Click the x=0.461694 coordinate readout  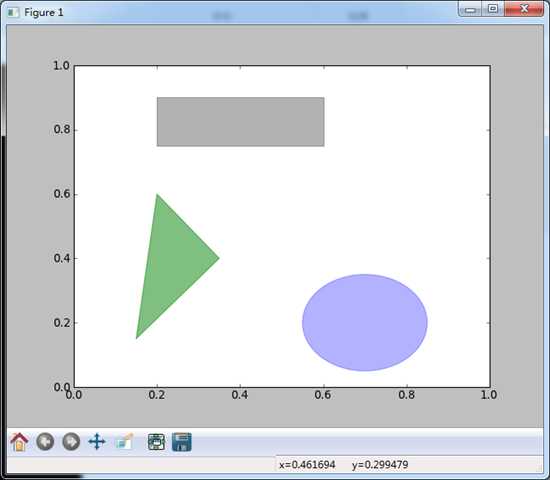click(307, 465)
